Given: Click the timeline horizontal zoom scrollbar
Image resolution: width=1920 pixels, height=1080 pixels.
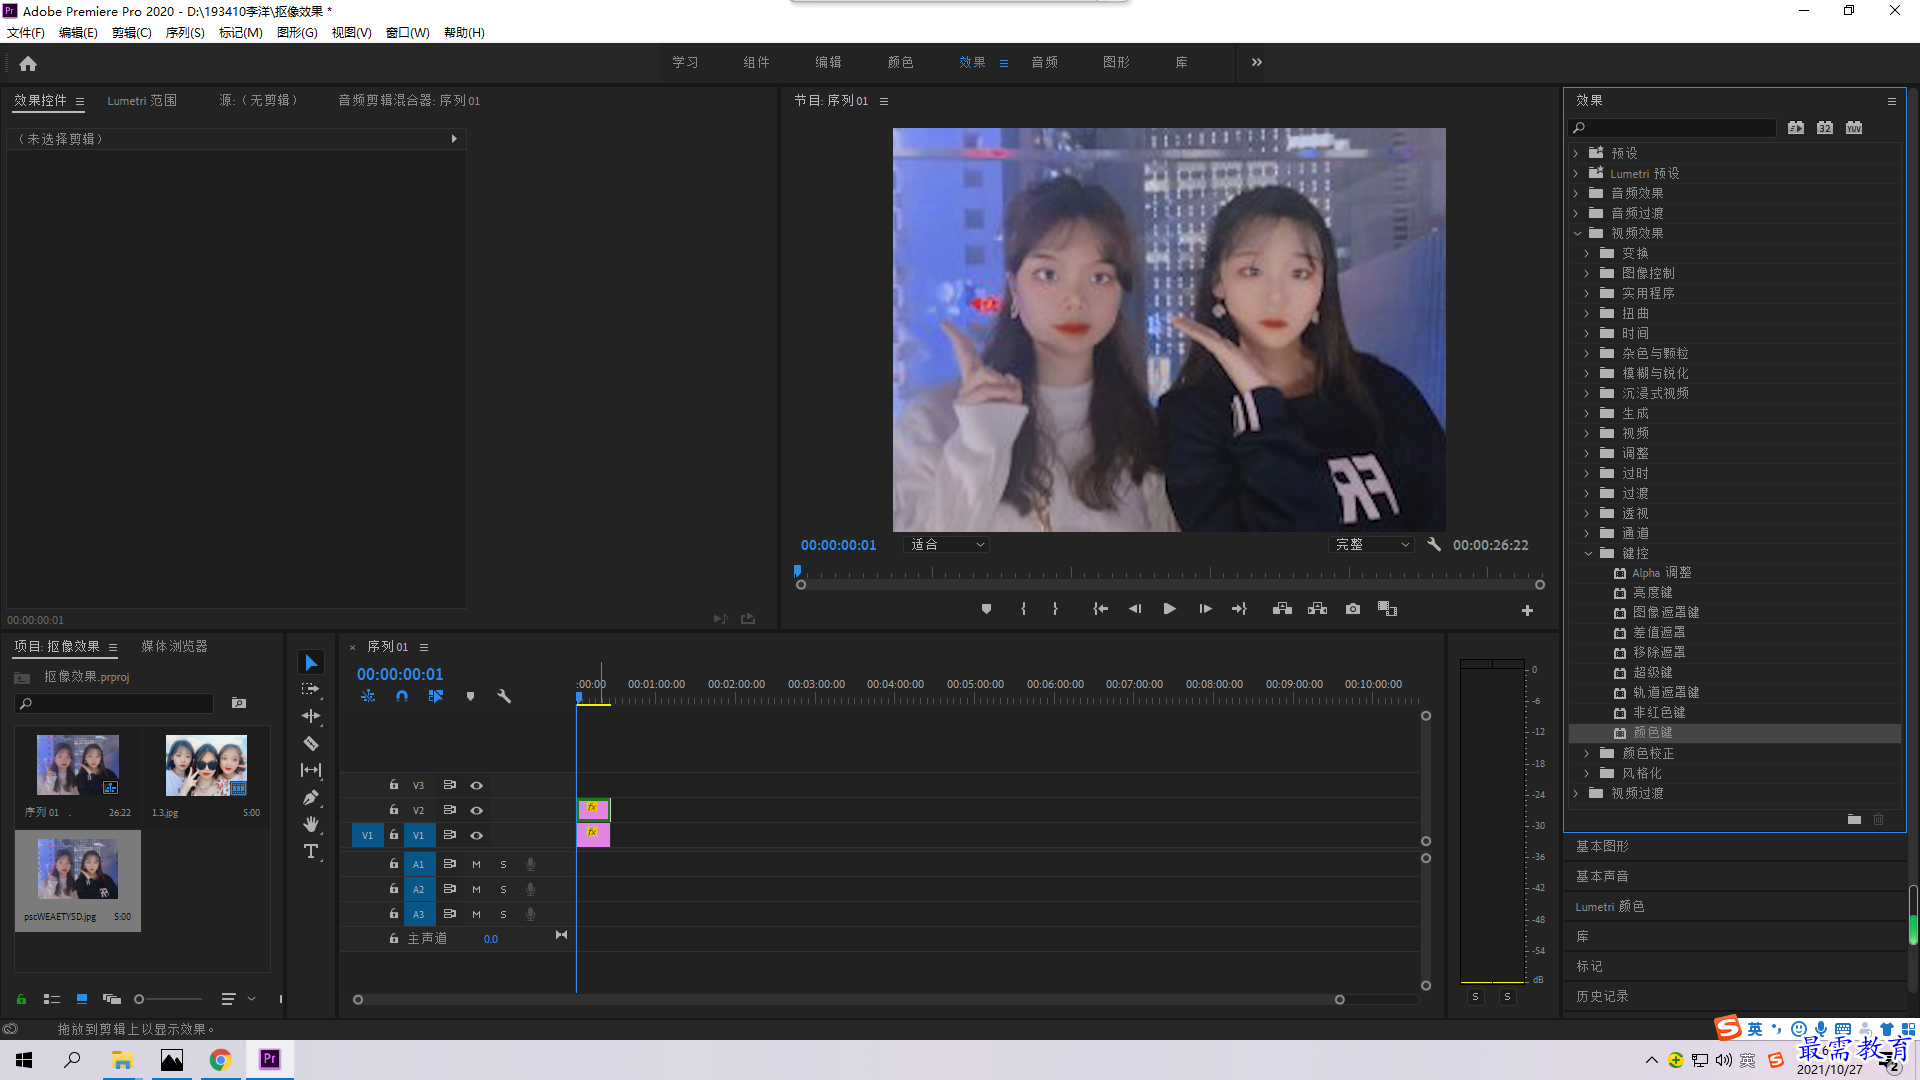Looking at the screenshot, I should pos(848,999).
